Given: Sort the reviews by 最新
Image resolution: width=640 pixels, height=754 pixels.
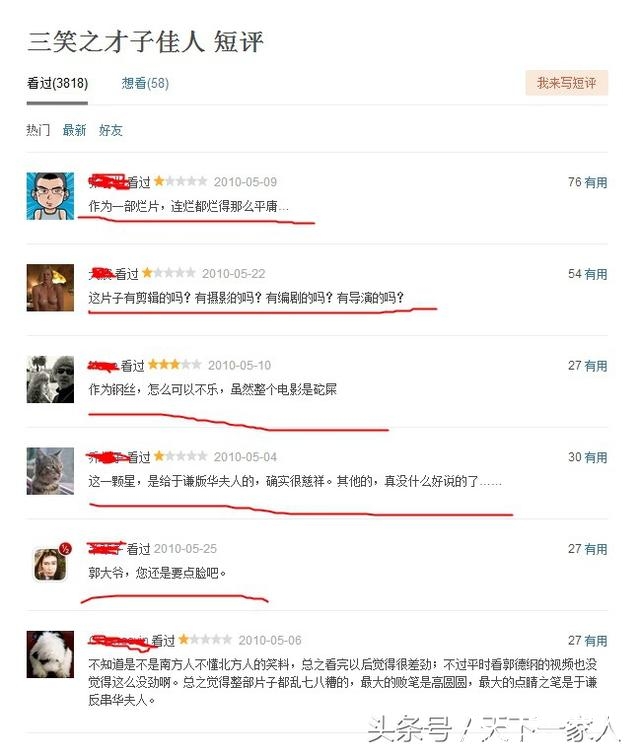Looking at the screenshot, I should pyautogui.click(x=75, y=130).
